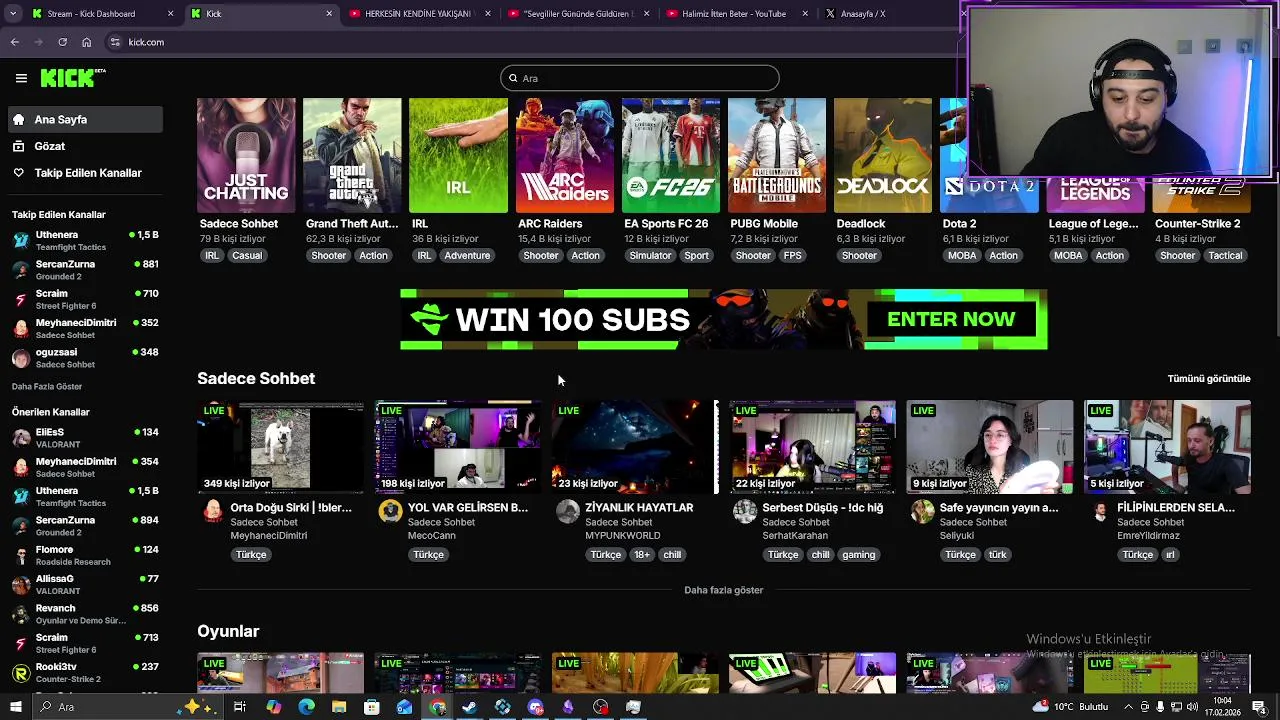The height and width of the screenshot is (720, 1280).
Task: Click the irl tag on FİLİPİNLERDEN SELA
Action: point(1170,555)
